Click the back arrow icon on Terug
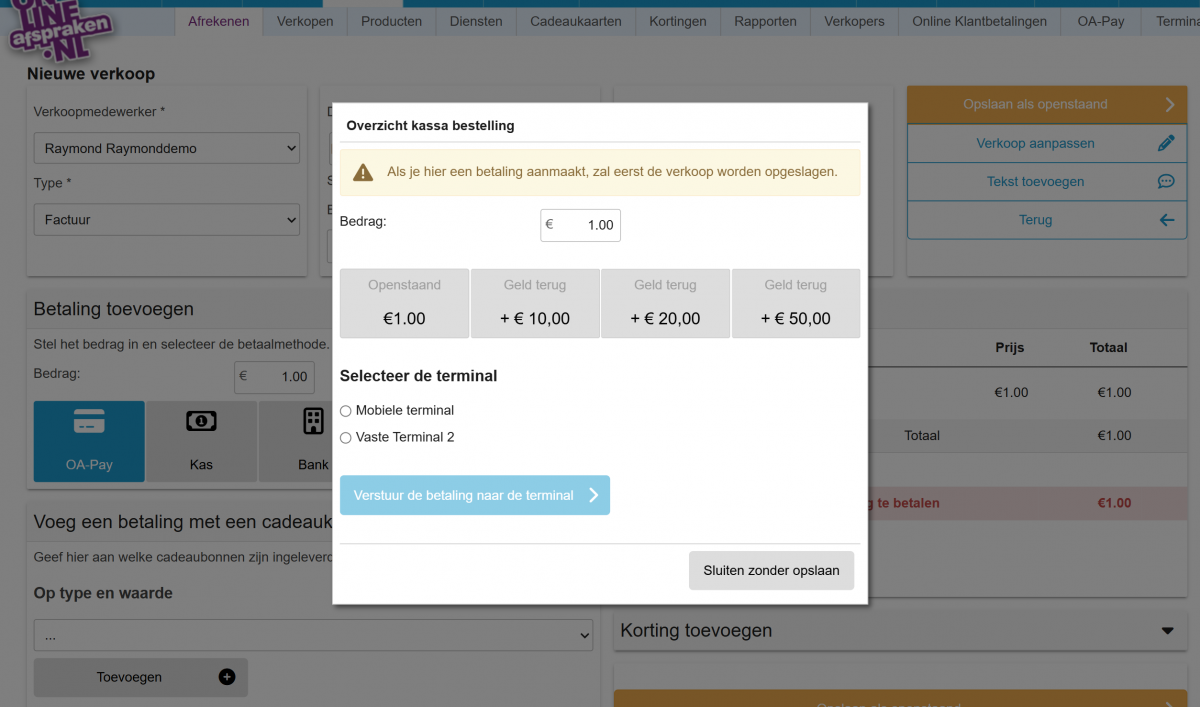The height and width of the screenshot is (707, 1200). click(x=1165, y=219)
